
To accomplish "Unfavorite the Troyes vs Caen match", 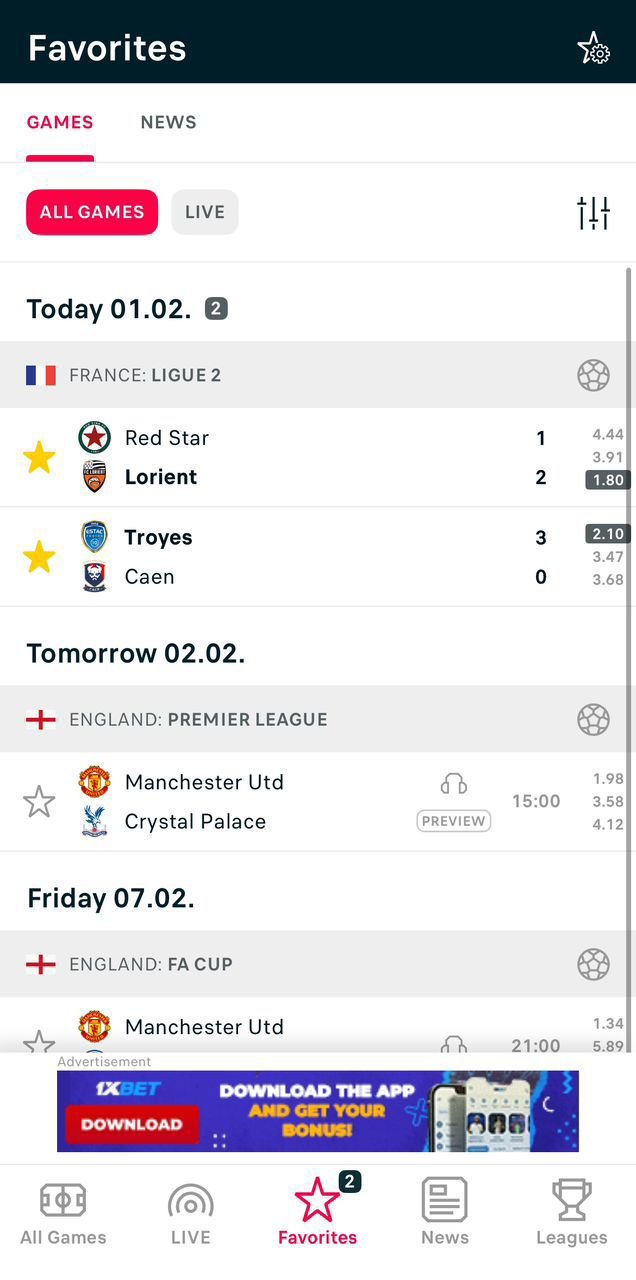I will [x=39, y=557].
